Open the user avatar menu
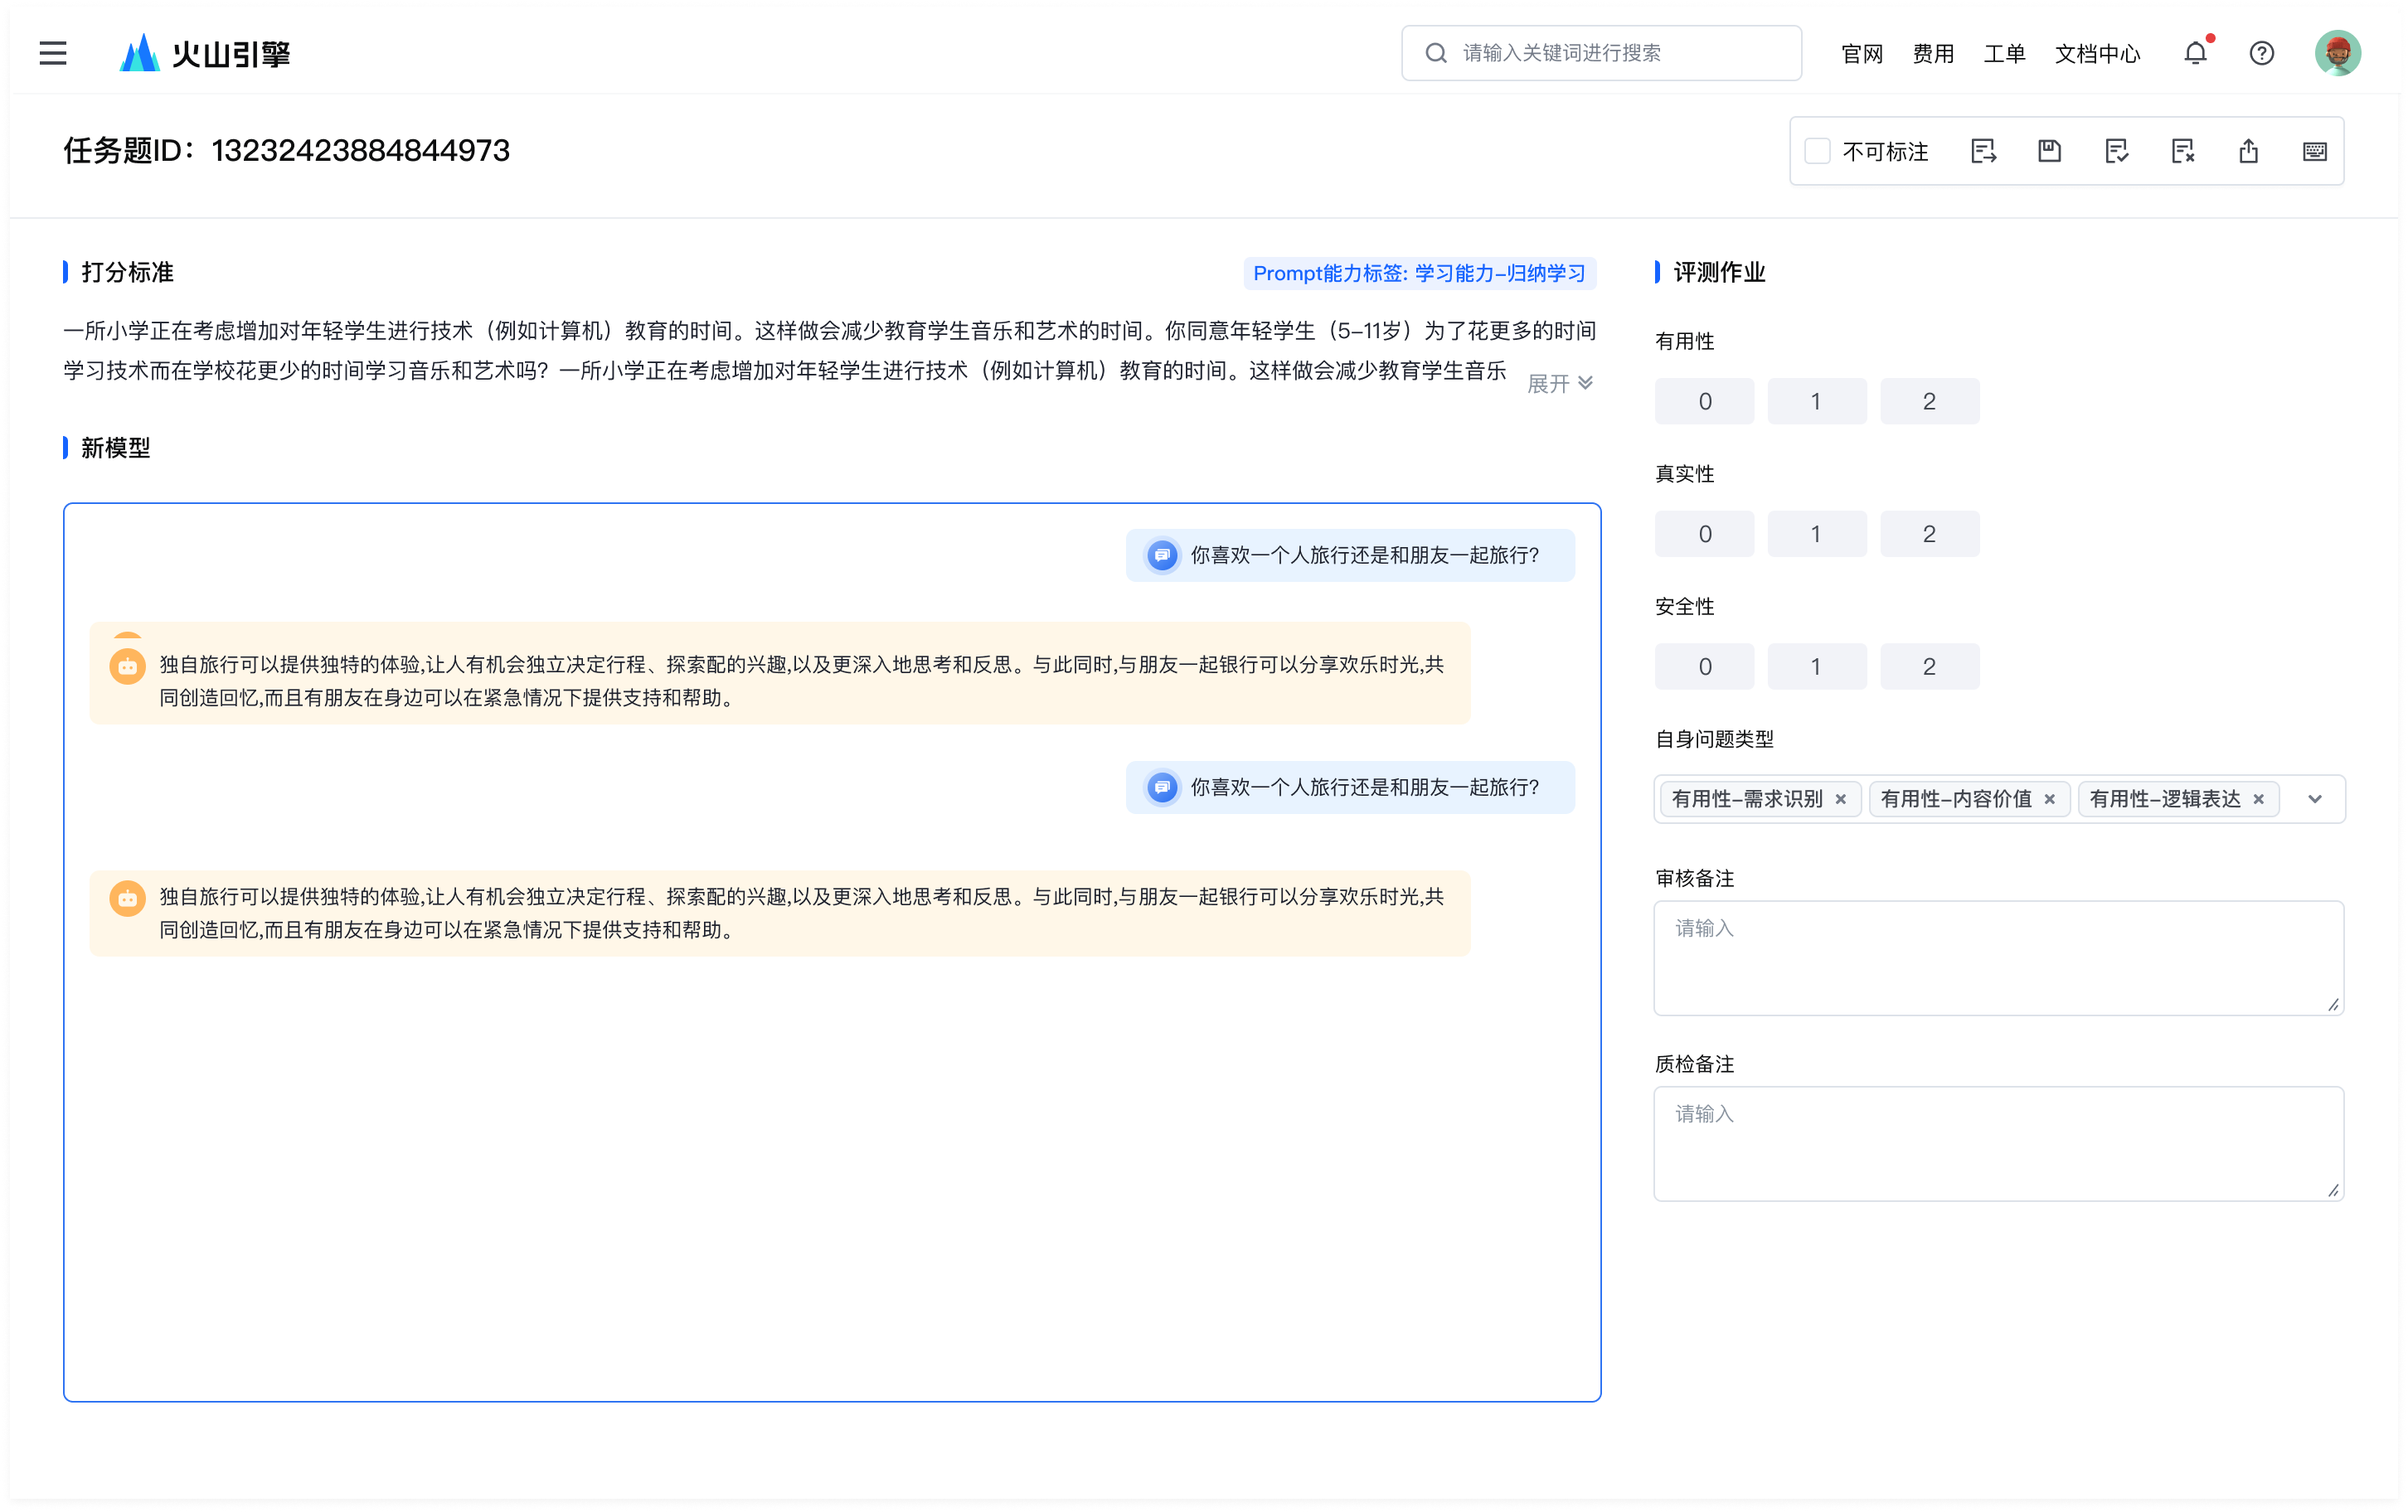2408x1512 pixels. (2338, 53)
